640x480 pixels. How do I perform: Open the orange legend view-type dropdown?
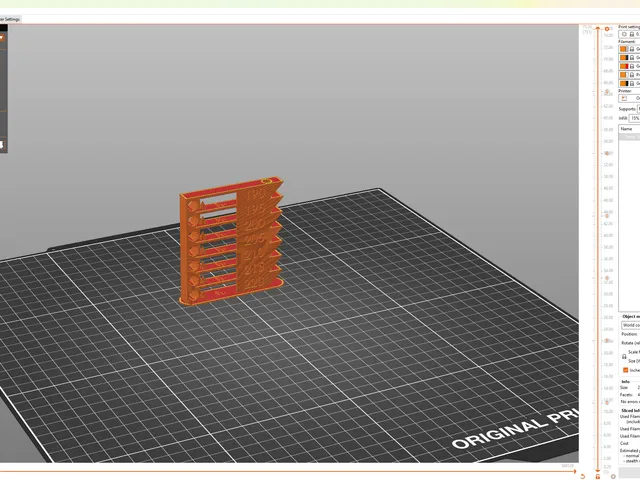tap(2, 38)
